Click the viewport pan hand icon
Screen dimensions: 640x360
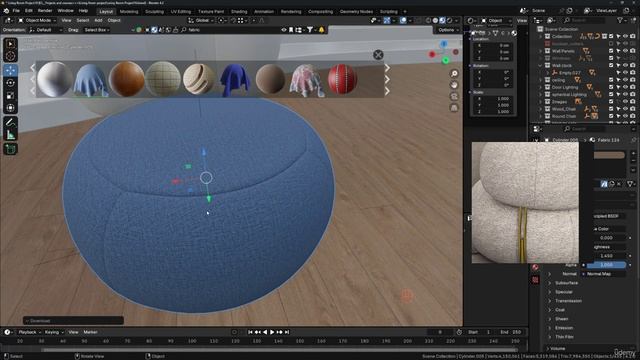click(x=454, y=85)
